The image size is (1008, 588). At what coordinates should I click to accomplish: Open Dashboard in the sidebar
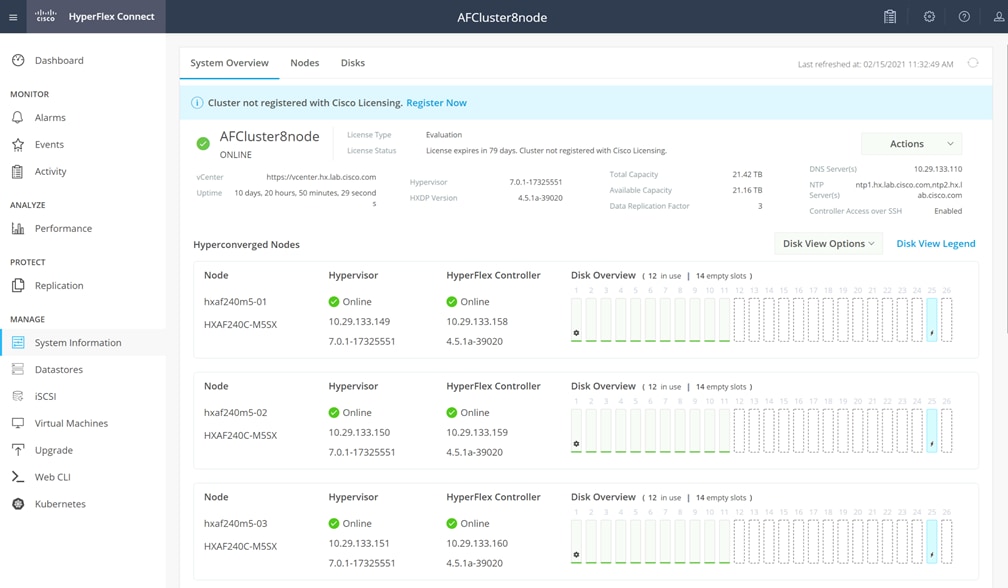tap(59, 60)
